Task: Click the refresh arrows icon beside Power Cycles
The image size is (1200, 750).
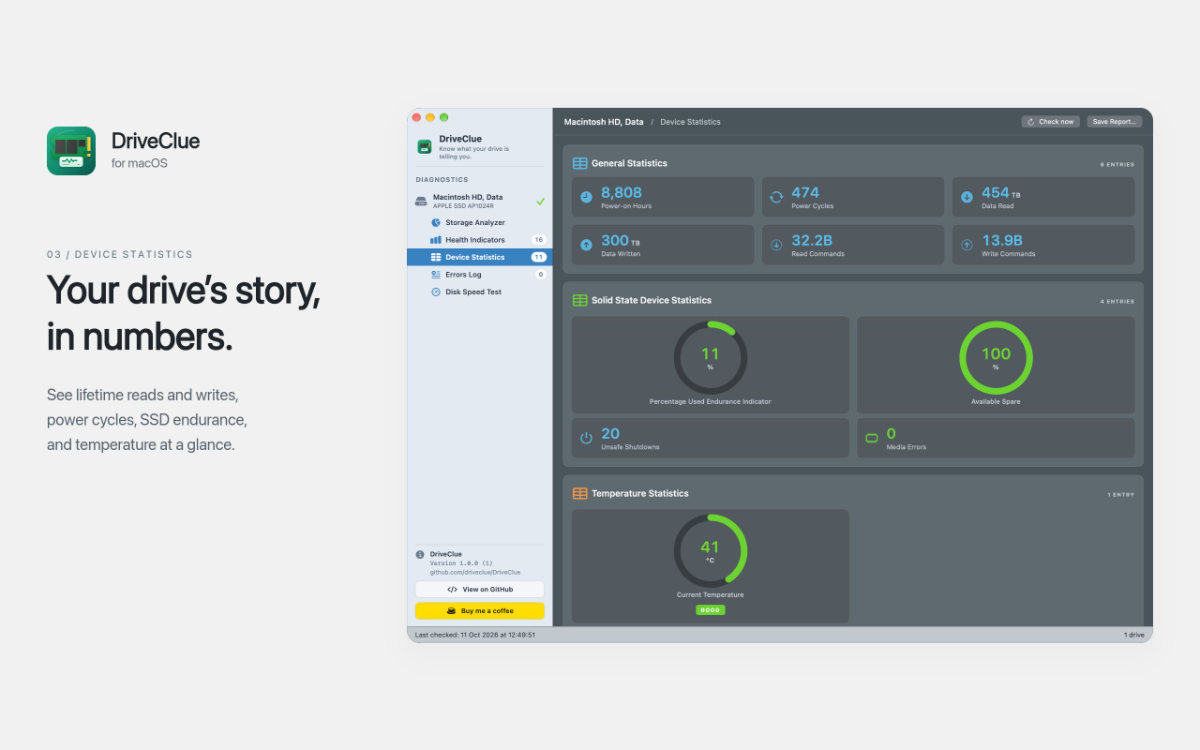Action: click(776, 197)
